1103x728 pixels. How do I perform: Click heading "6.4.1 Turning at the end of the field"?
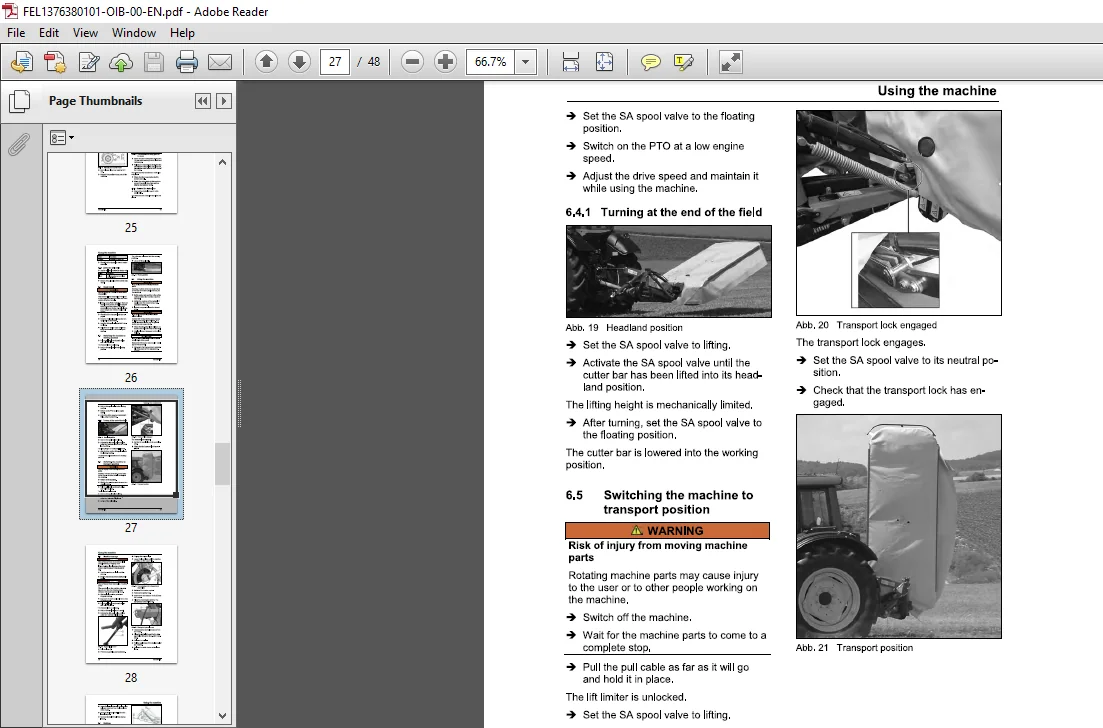663,212
